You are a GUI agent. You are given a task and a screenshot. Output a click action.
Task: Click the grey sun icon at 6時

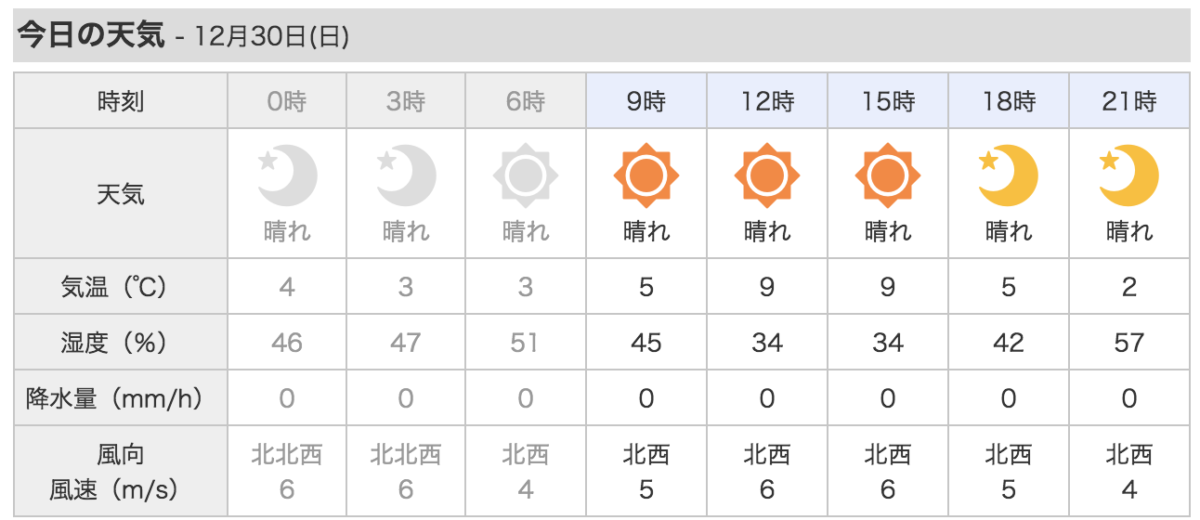(525, 176)
